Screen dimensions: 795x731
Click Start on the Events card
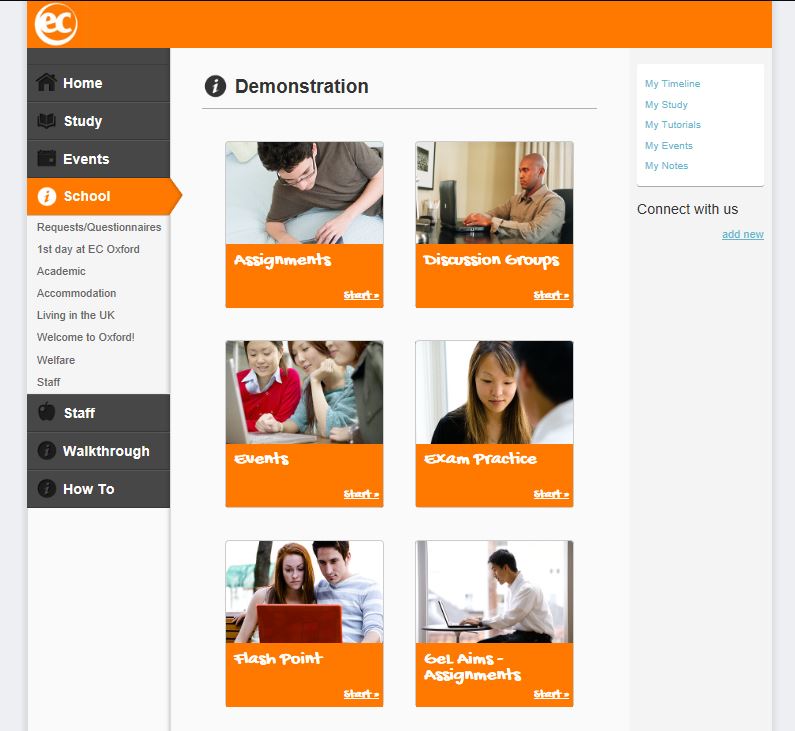click(x=361, y=494)
